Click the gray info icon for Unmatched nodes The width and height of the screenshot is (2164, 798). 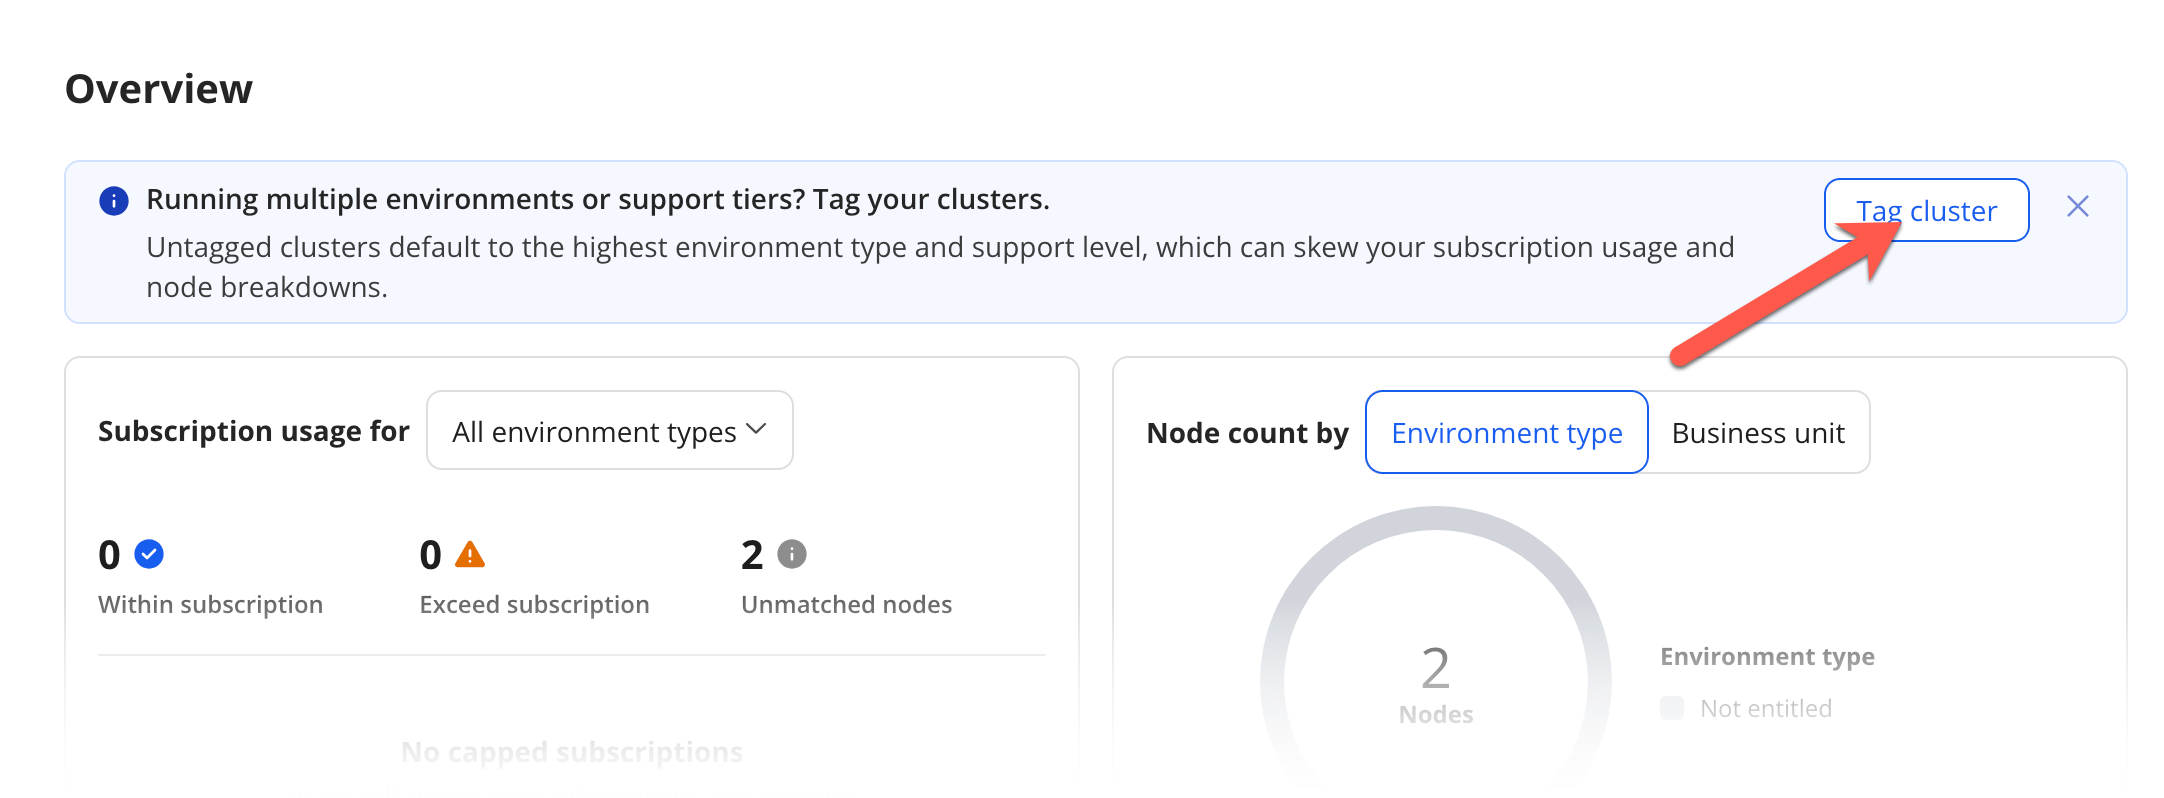792,554
